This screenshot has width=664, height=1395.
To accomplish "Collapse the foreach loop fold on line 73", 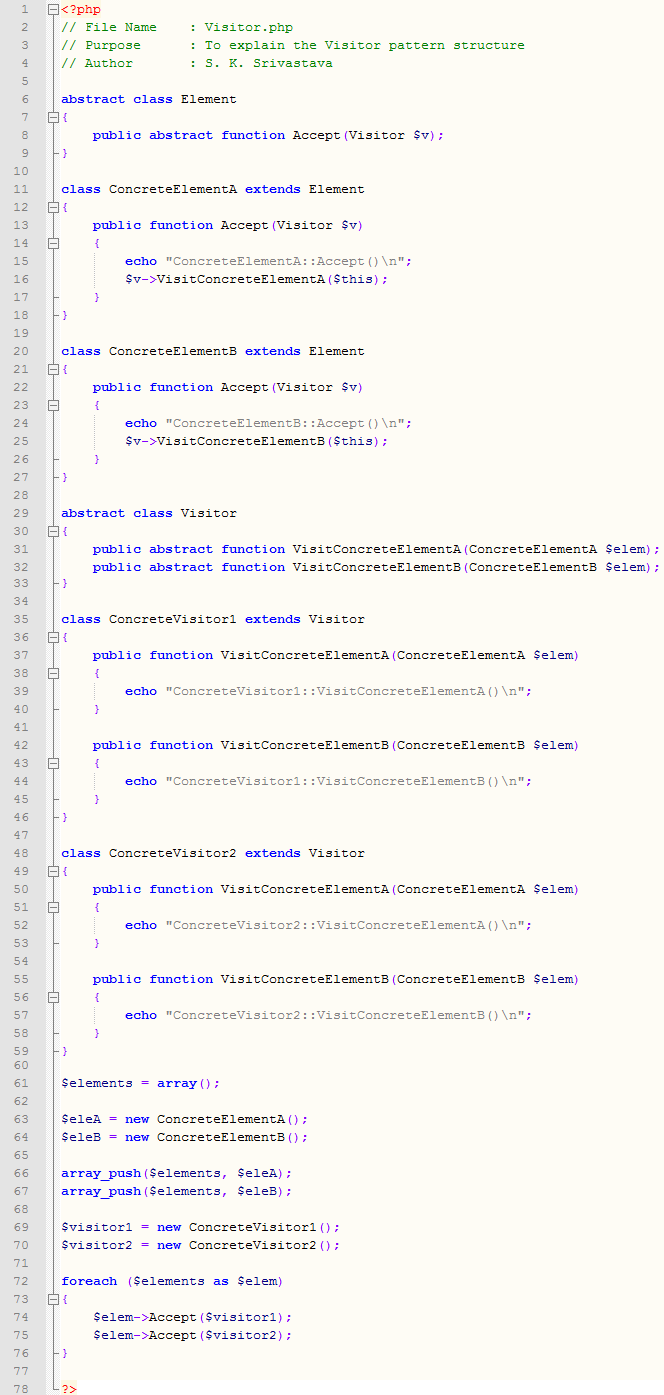I will pos(54,1299).
